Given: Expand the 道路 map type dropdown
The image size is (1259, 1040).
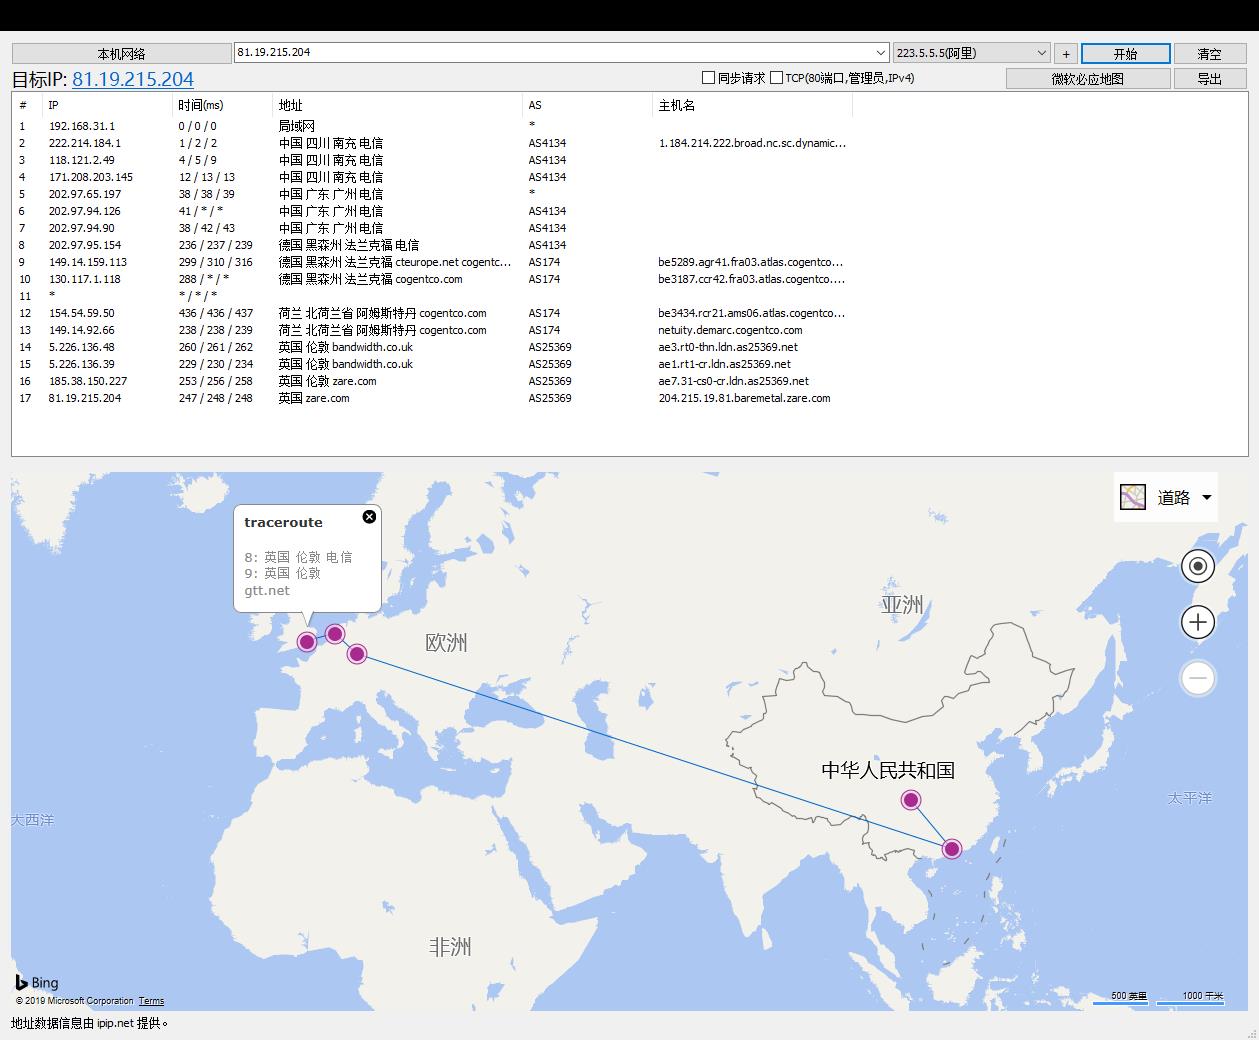Looking at the screenshot, I should pos(1206,497).
